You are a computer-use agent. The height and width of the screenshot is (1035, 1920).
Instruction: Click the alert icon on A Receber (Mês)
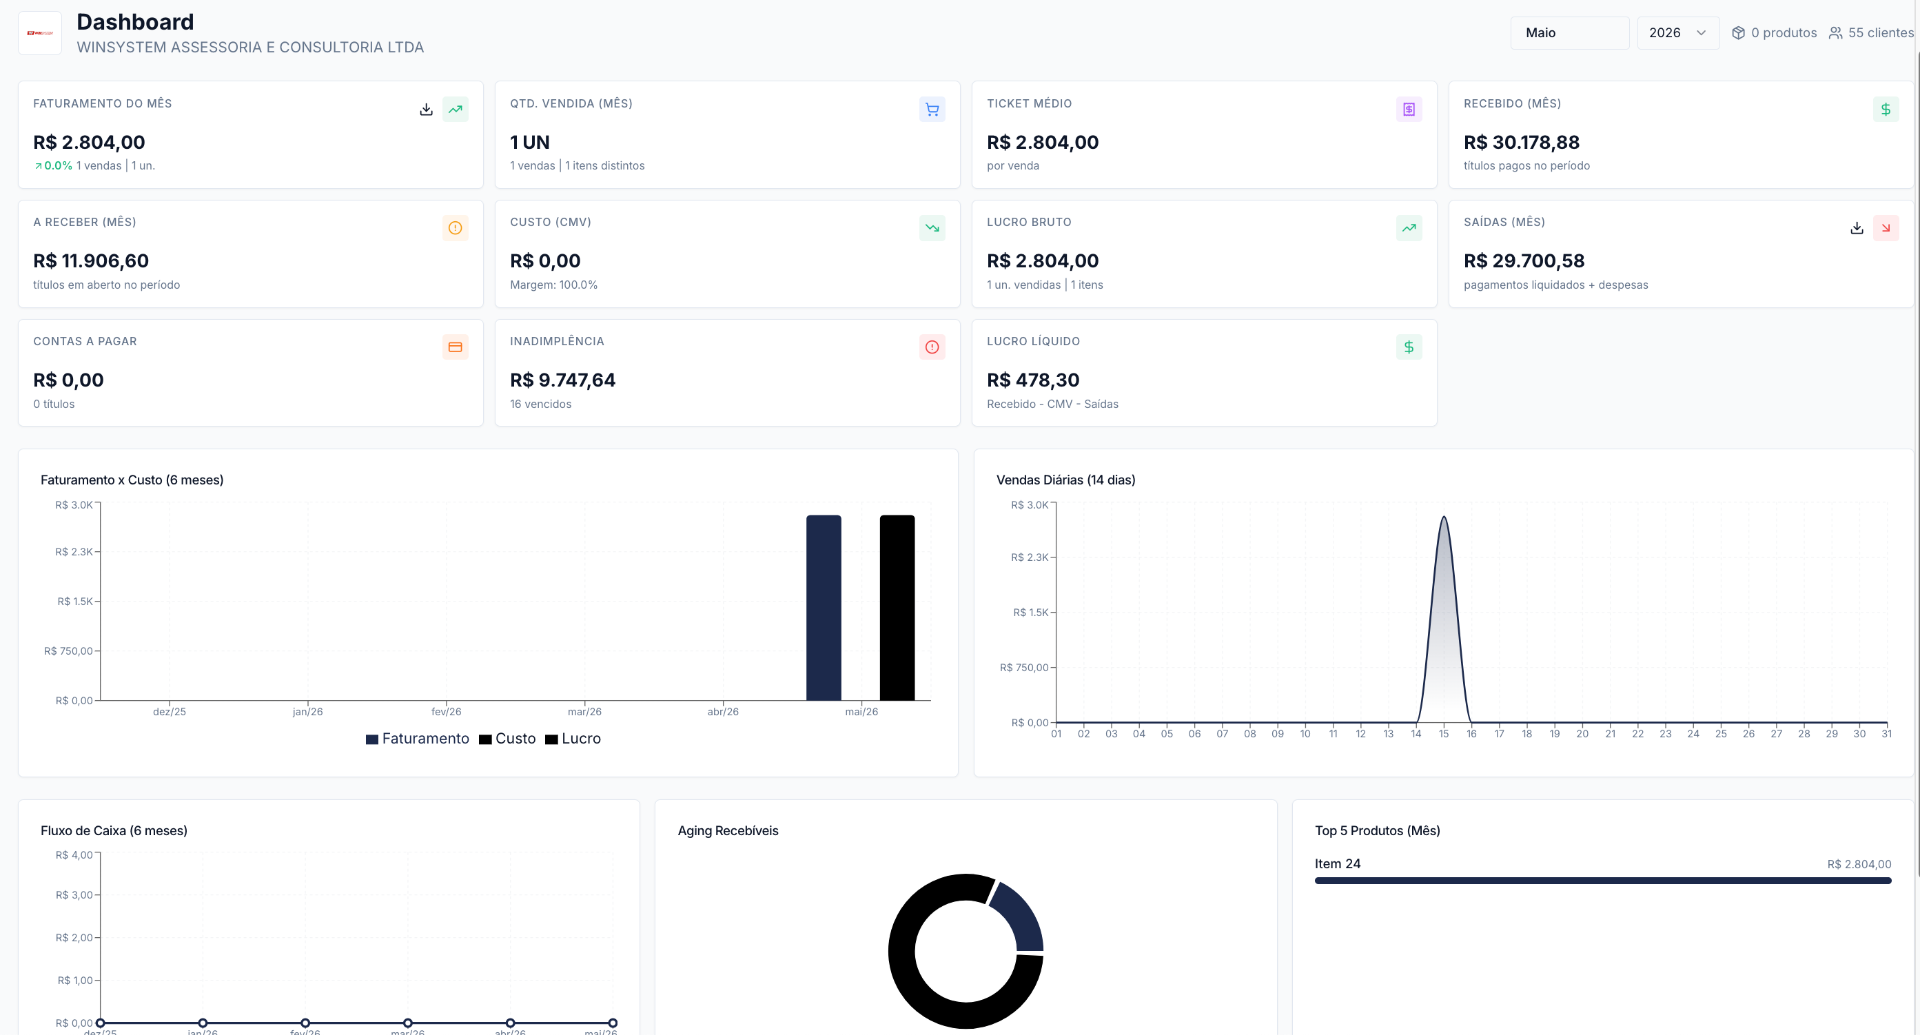[456, 228]
